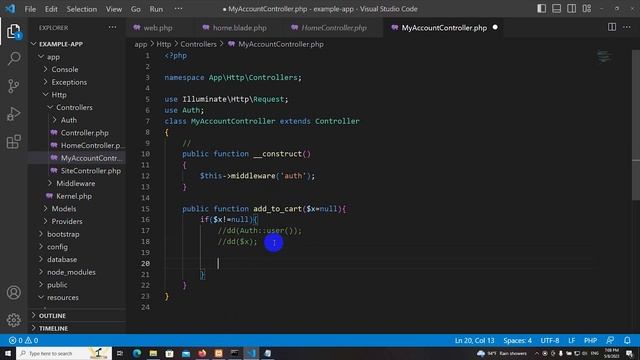Open the Run menu
The width and height of the screenshot is (640, 360).
point(156,9)
